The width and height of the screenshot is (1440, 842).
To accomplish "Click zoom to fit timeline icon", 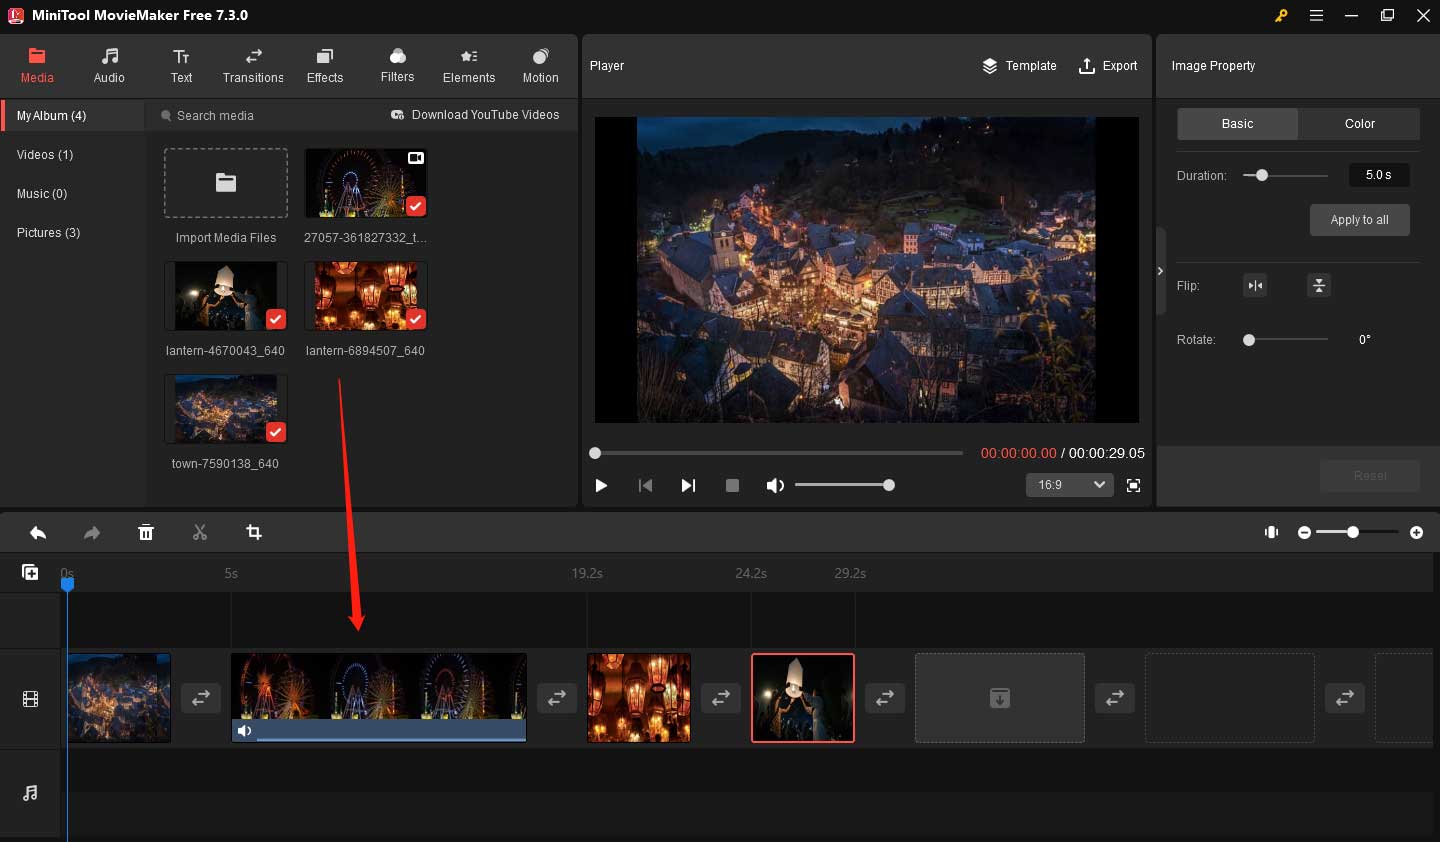I will tap(1272, 533).
